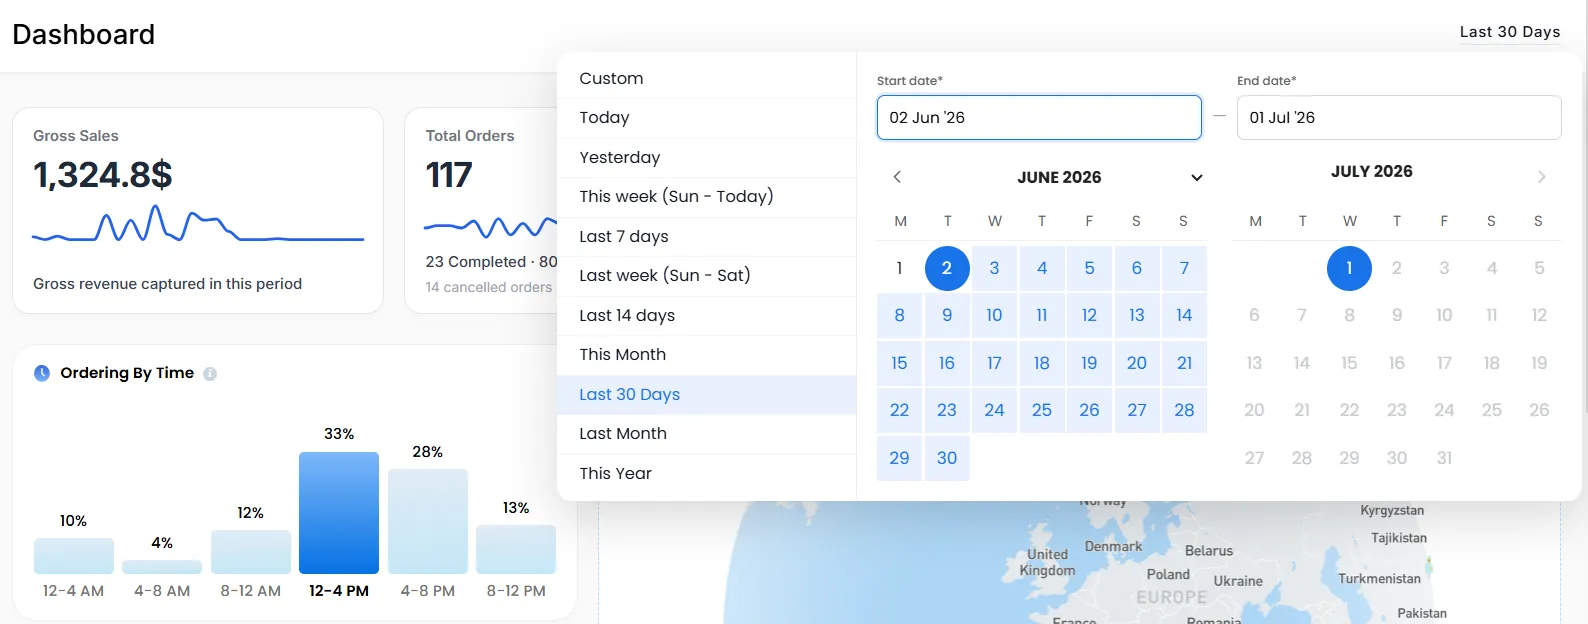Image resolution: width=1588 pixels, height=624 pixels.
Task: Click the 4-8 AM bar in chart
Action: [162, 567]
